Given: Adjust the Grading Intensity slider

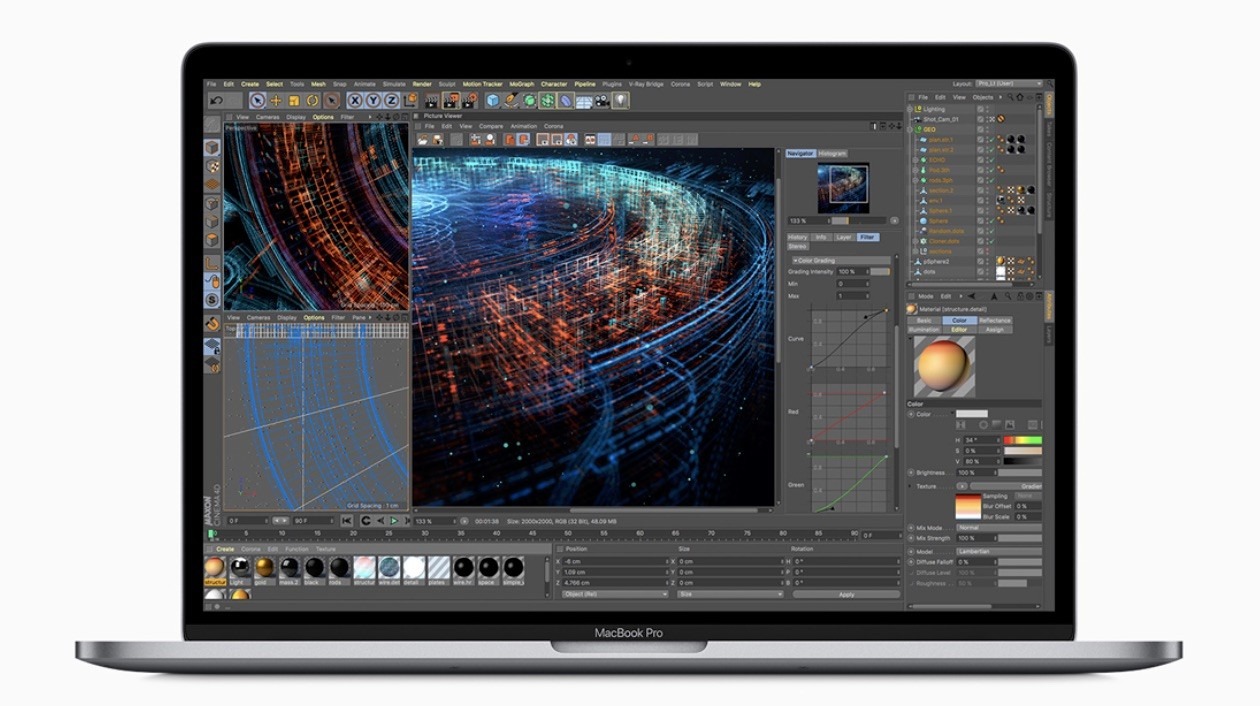Looking at the screenshot, I should click(x=879, y=271).
